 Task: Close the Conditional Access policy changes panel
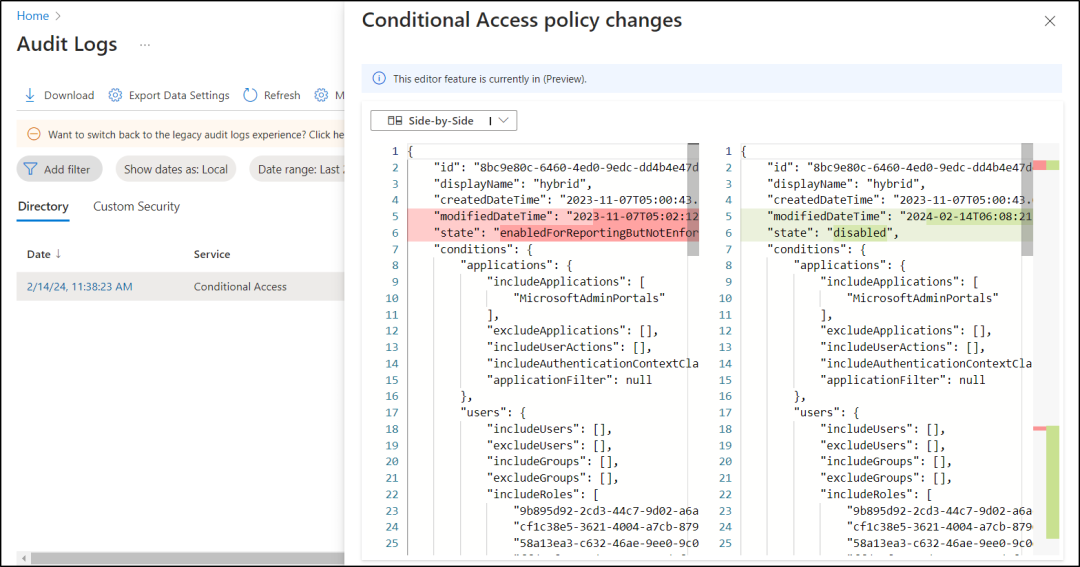click(x=1050, y=21)
